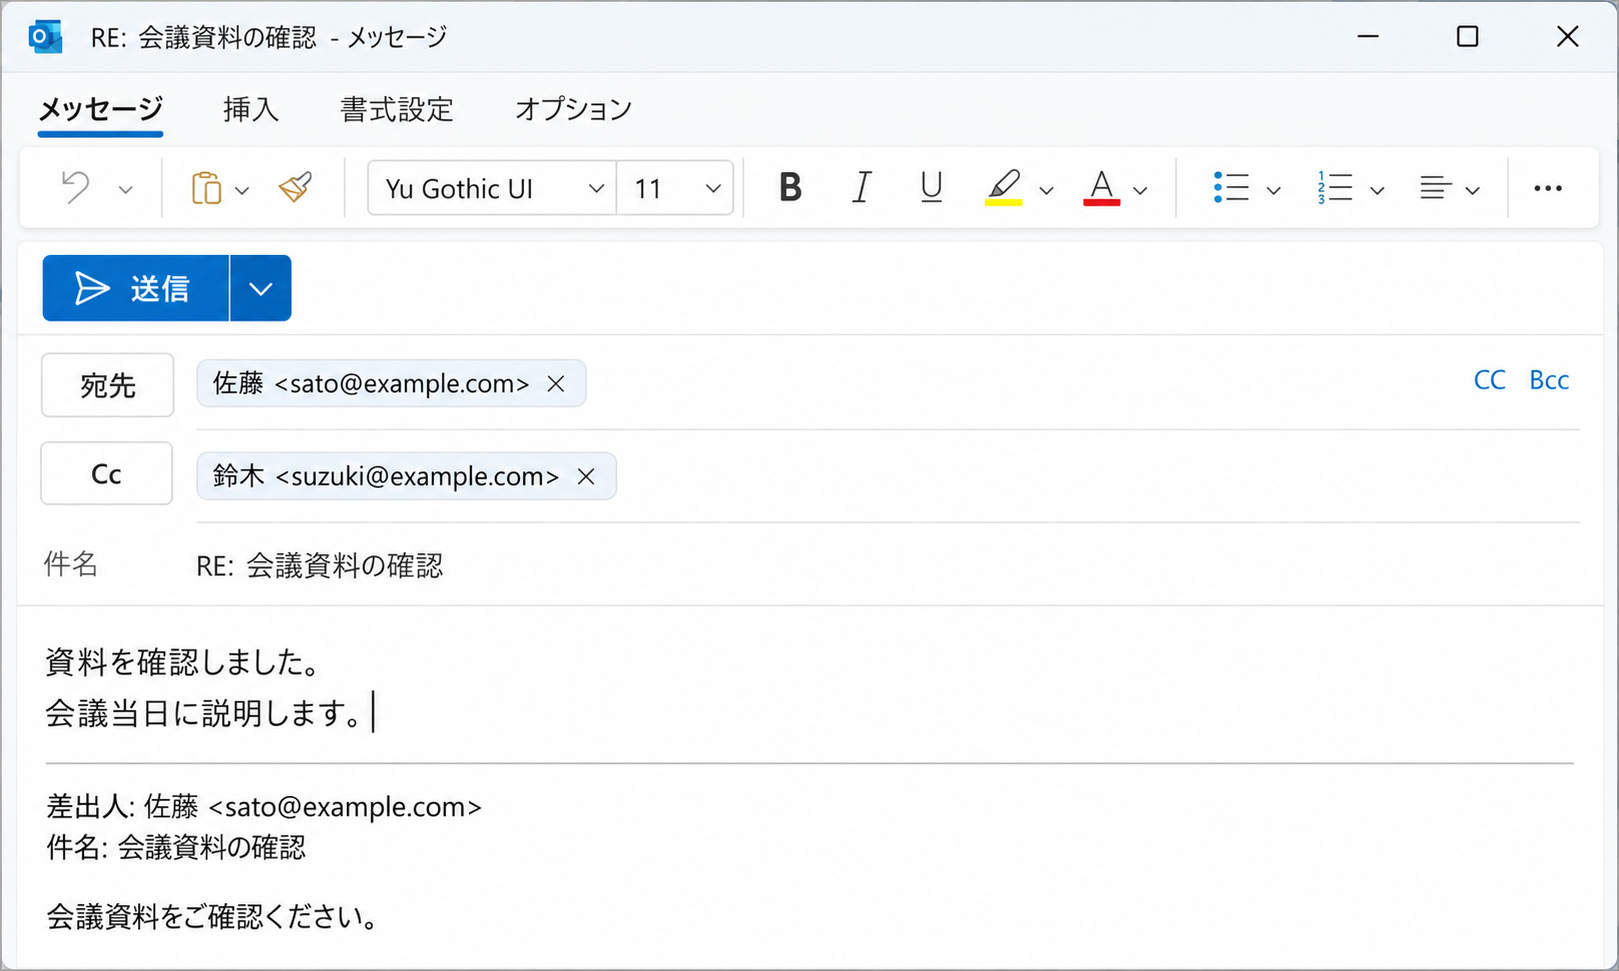This screenshot has height=971, width=1619.
Task: Click the 佐藤 <sato@example.com> recipient chip
Action: pyautogui.click(x=391, y=384)
